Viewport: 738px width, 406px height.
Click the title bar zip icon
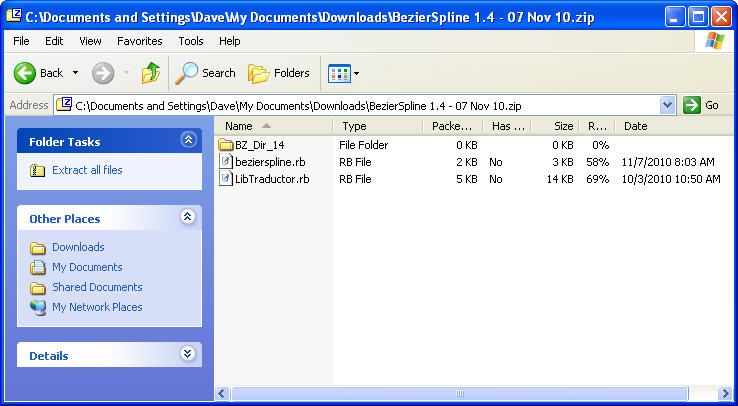[14, 16]
